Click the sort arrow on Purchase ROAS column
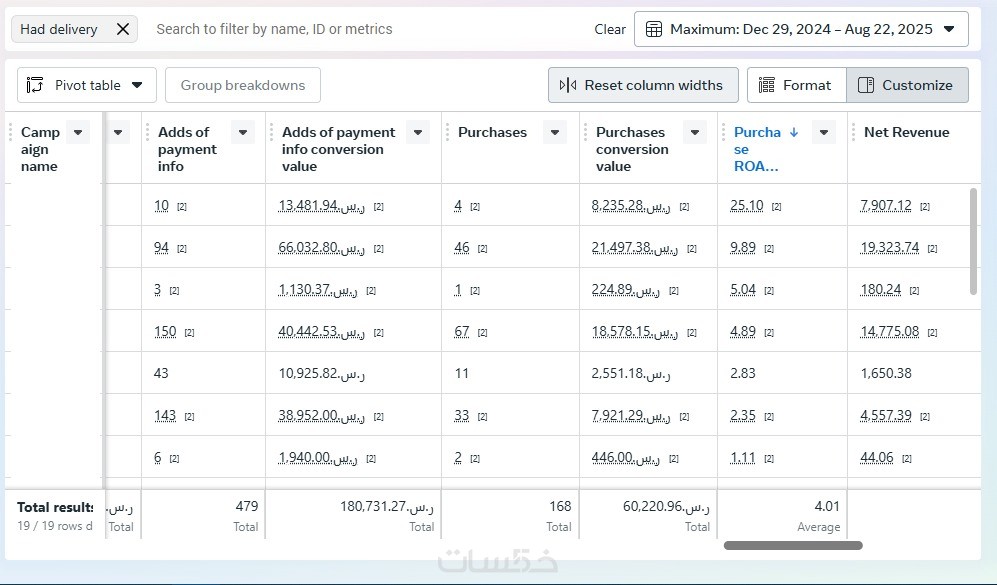The height and width of the screenshot is (585, 997). click(x=794, y=132)
